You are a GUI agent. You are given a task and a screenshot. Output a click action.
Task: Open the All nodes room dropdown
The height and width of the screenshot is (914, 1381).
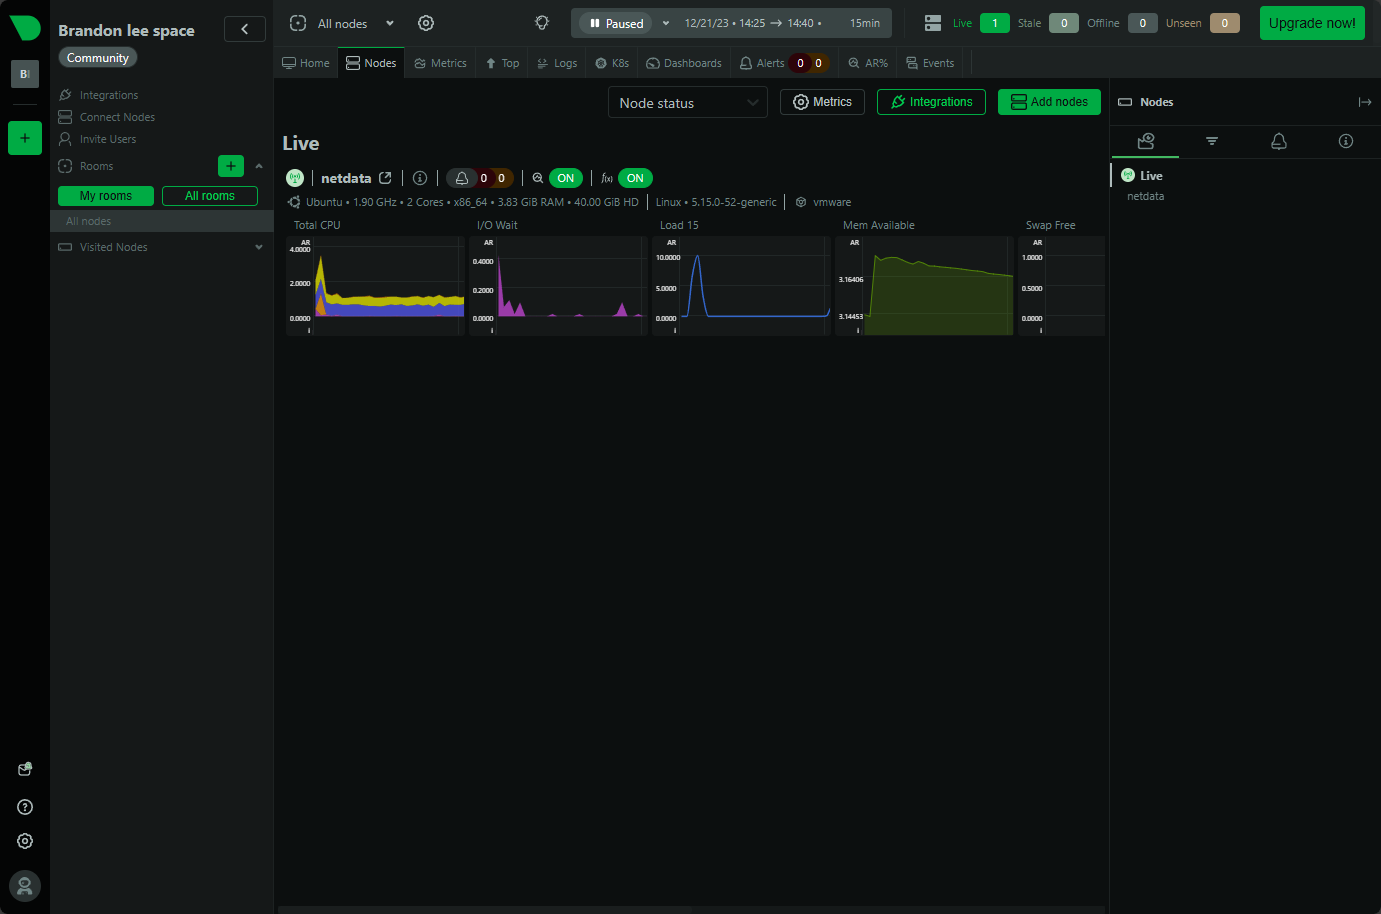(389, 23)
